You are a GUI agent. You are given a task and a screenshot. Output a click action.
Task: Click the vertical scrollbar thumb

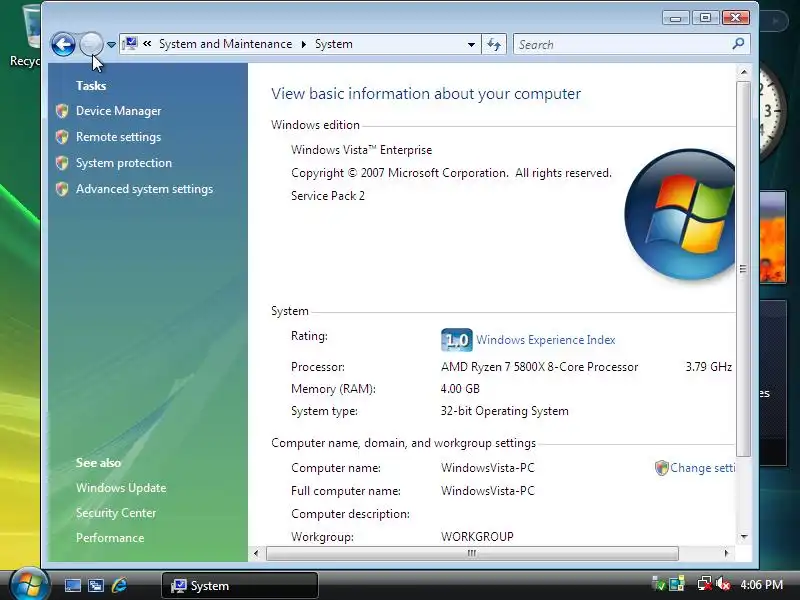[x=744, y=269]
